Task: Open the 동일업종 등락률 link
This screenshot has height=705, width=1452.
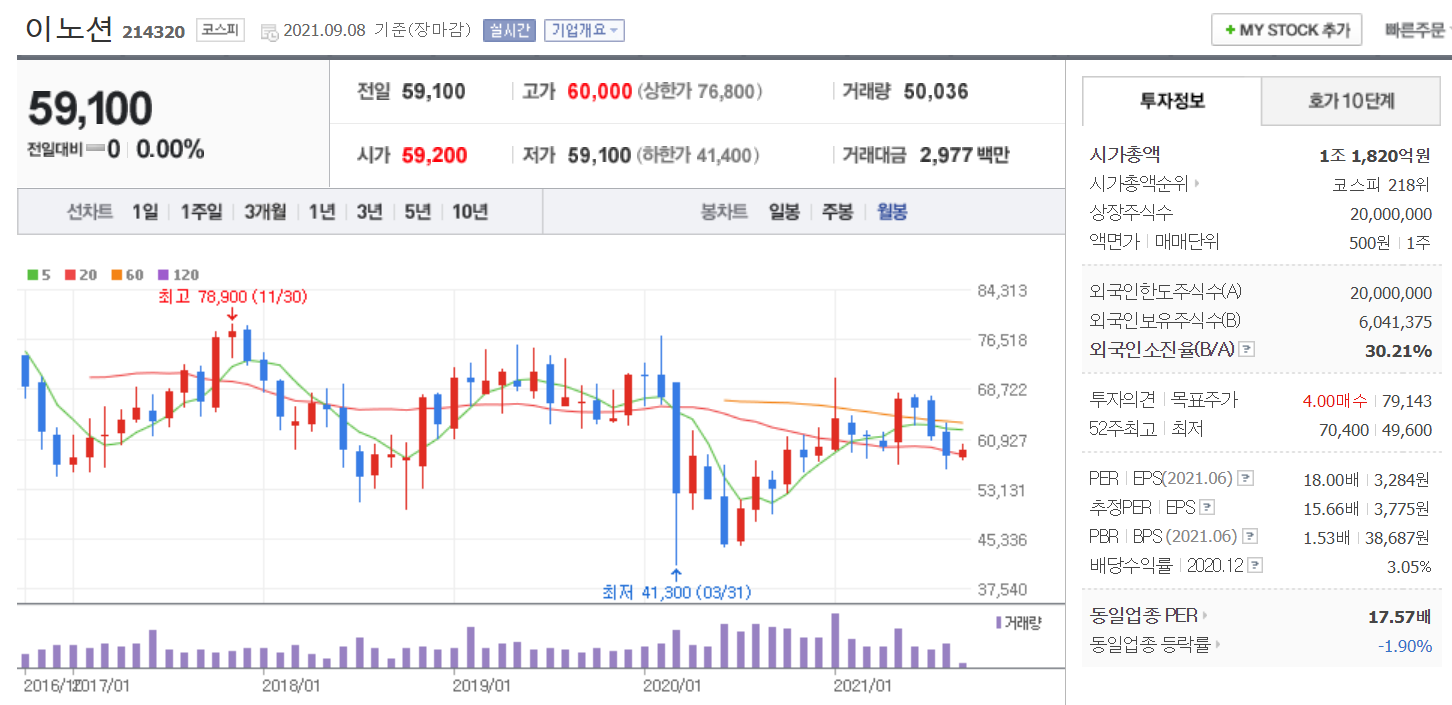Action: coord(1150,645)
